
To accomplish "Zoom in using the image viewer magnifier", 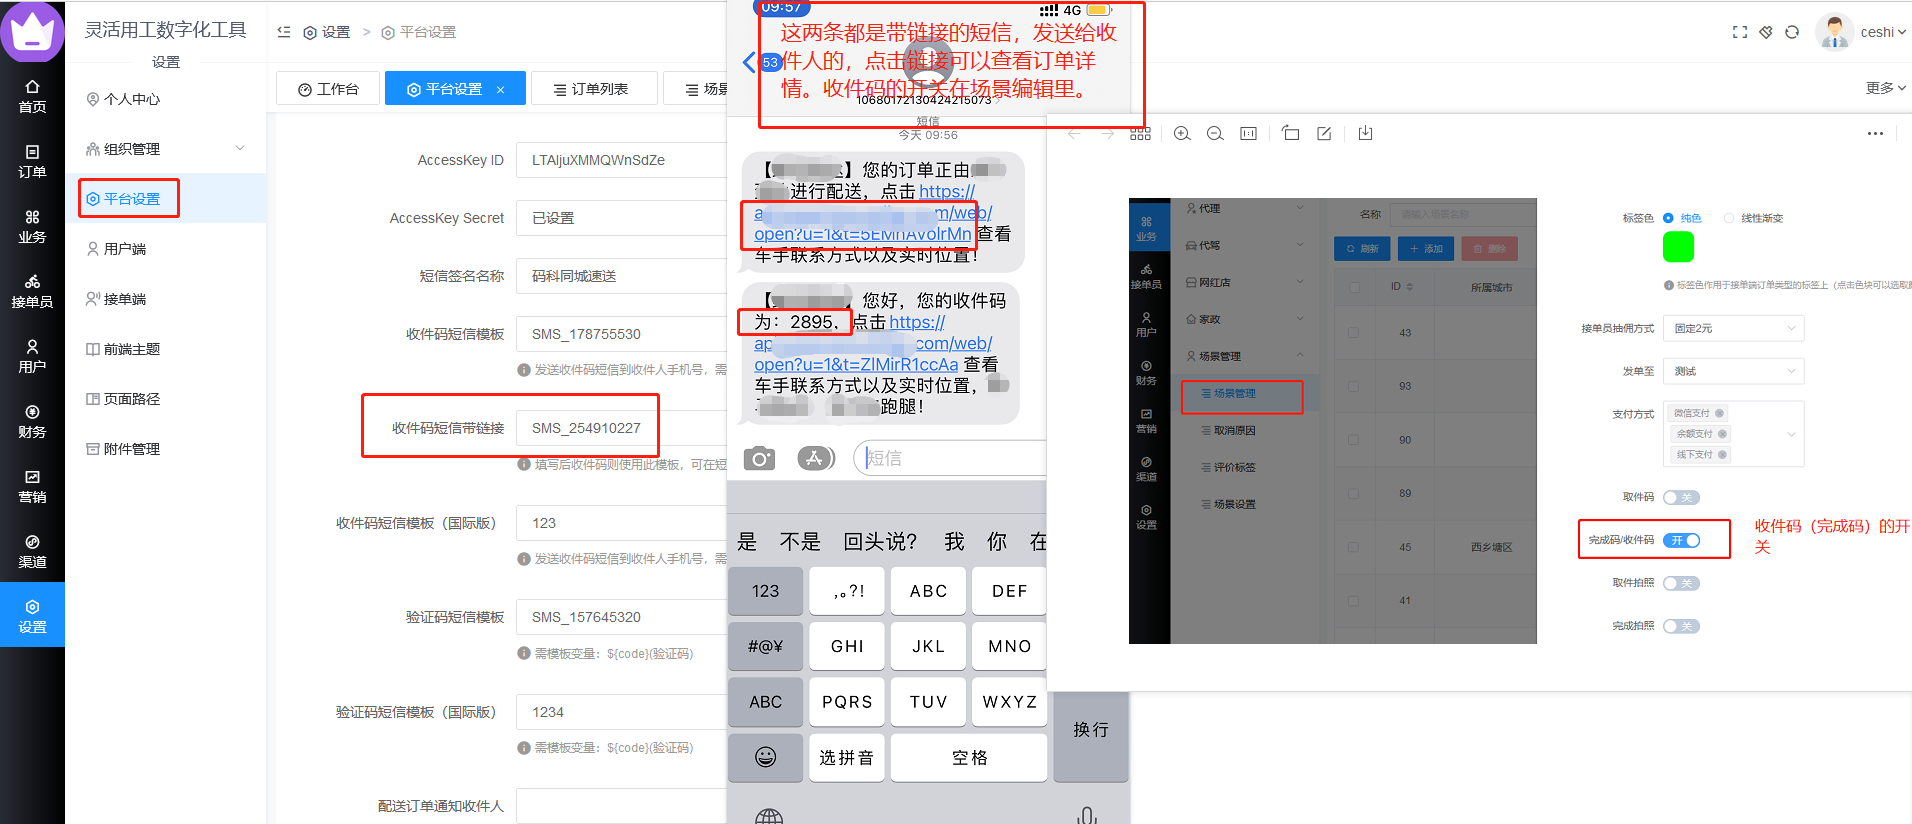I will (1182, 133).
